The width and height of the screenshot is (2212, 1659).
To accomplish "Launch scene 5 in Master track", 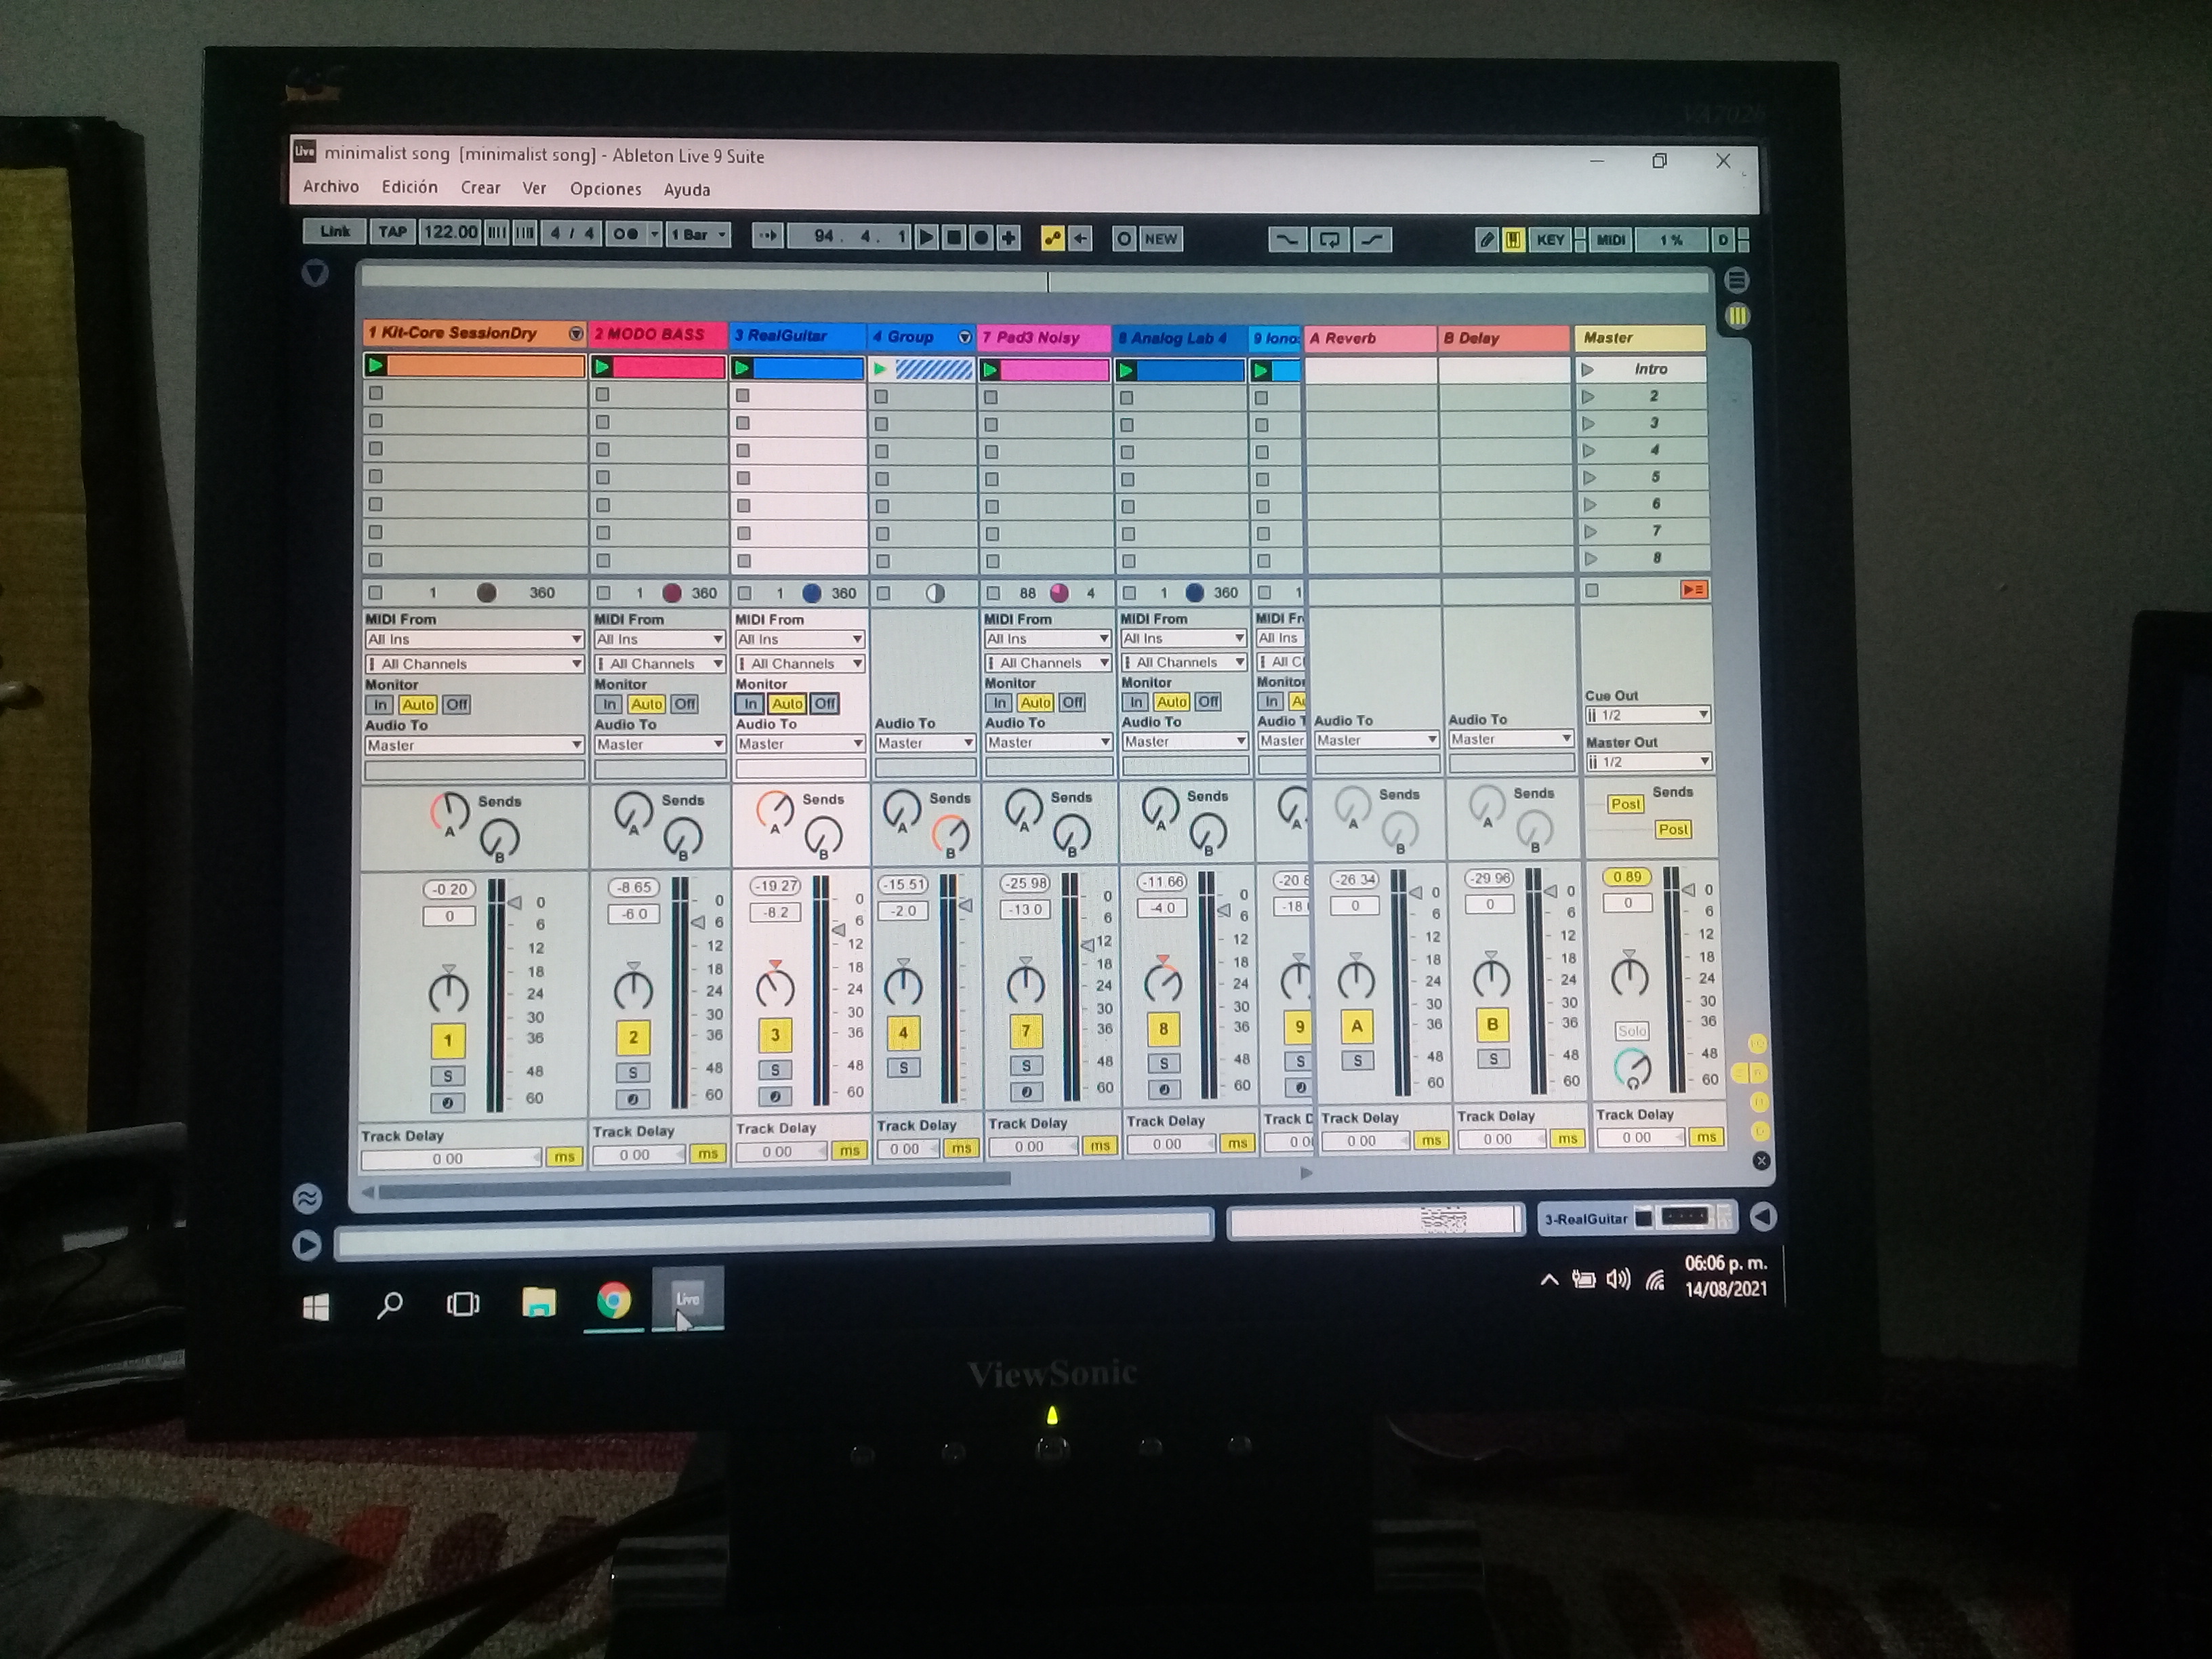I will pyautogui.click(x=1589, y=478).
